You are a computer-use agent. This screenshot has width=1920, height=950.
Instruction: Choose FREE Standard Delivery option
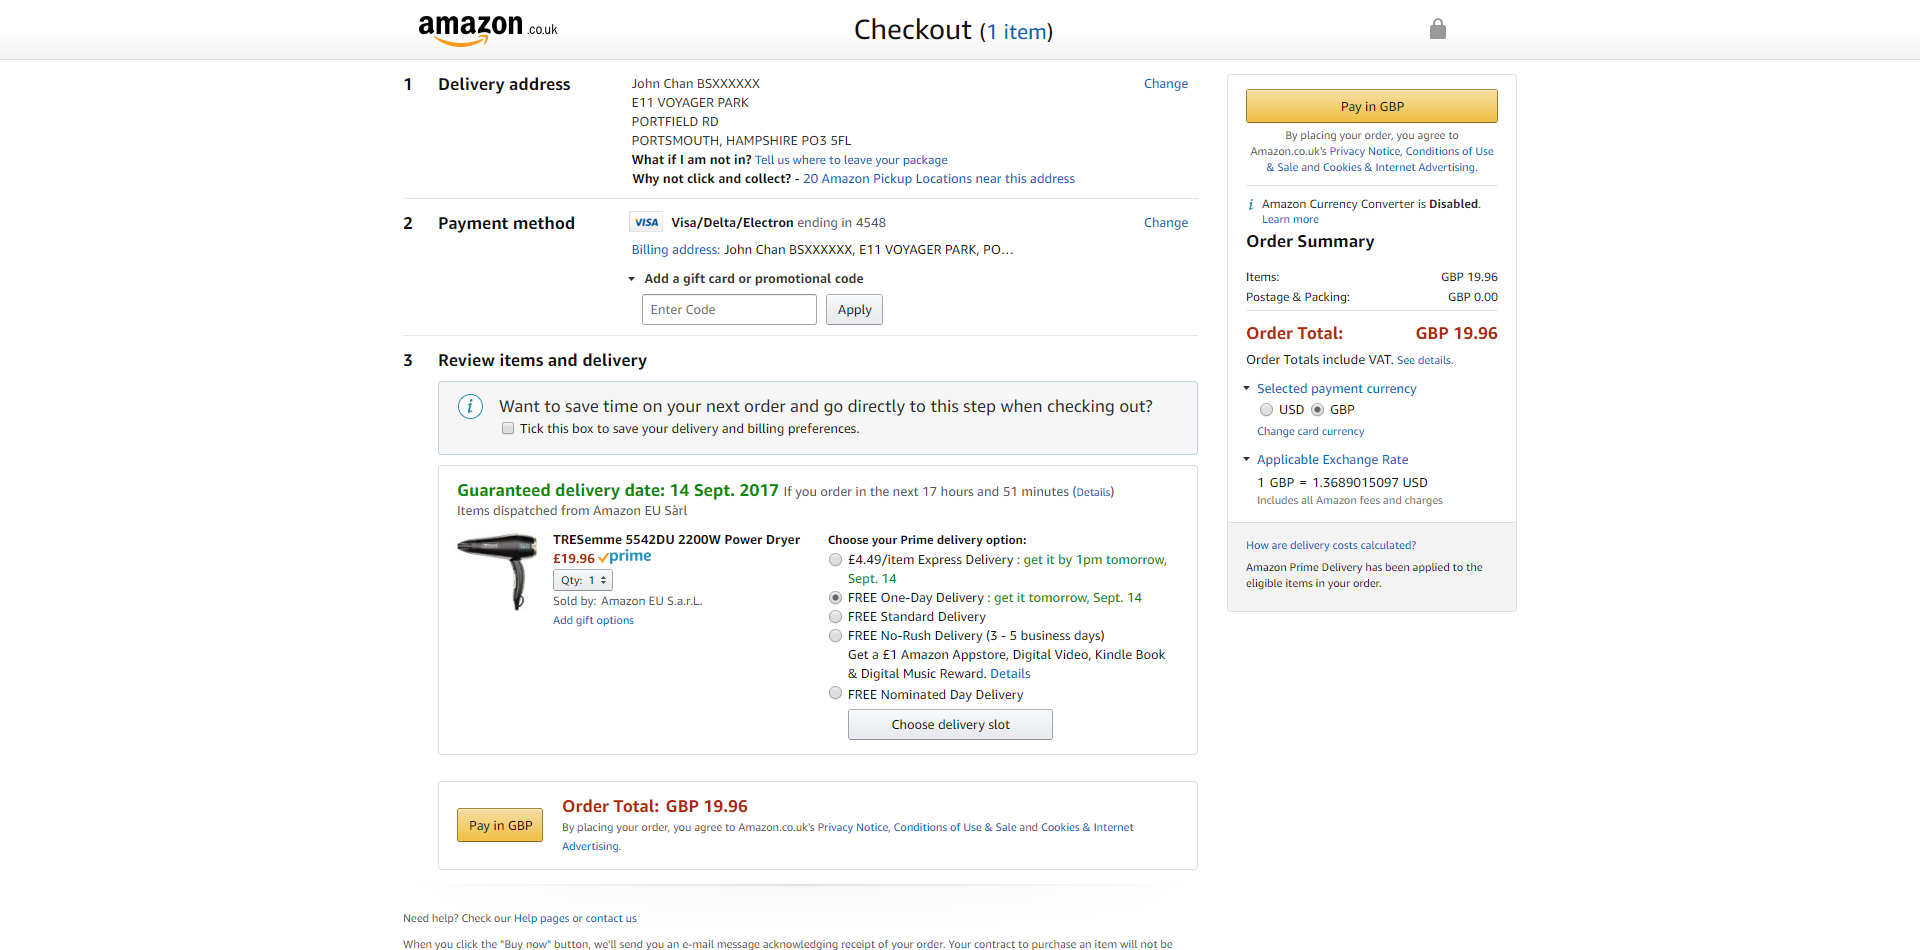coord(835,617)
